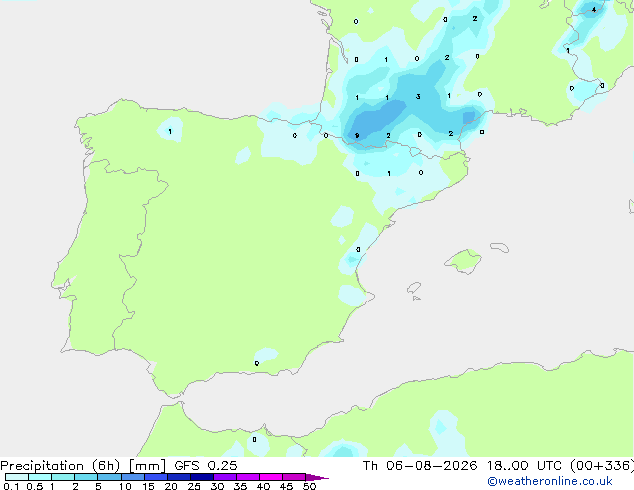Click the 20–25 mm dark blue swatch
Viewport: 634px width, 490px height.
(x=179, y=477)
